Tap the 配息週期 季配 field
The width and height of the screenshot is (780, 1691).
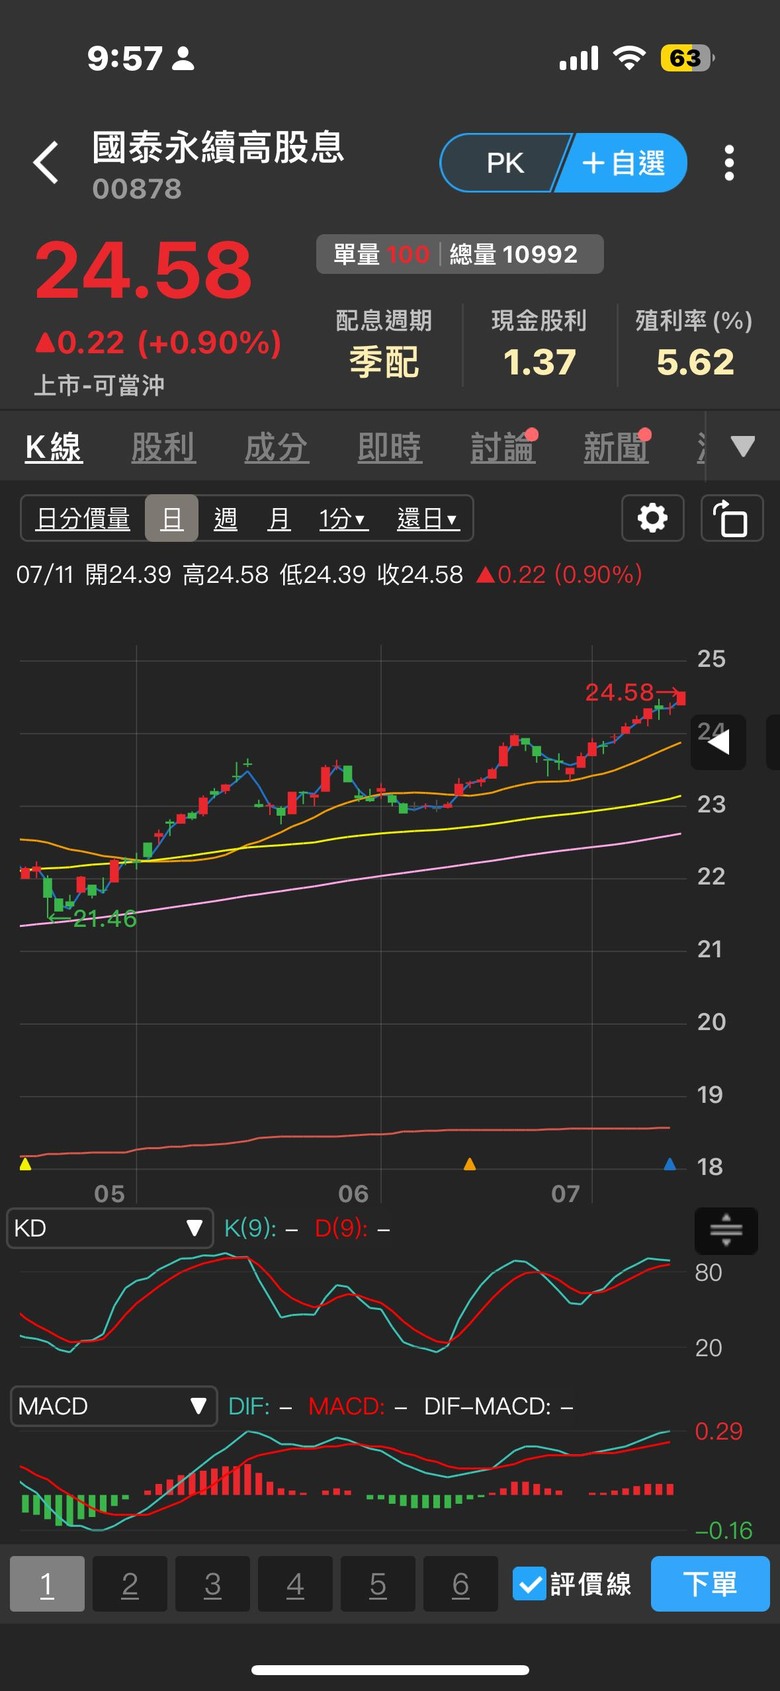[x=384, y=343]
